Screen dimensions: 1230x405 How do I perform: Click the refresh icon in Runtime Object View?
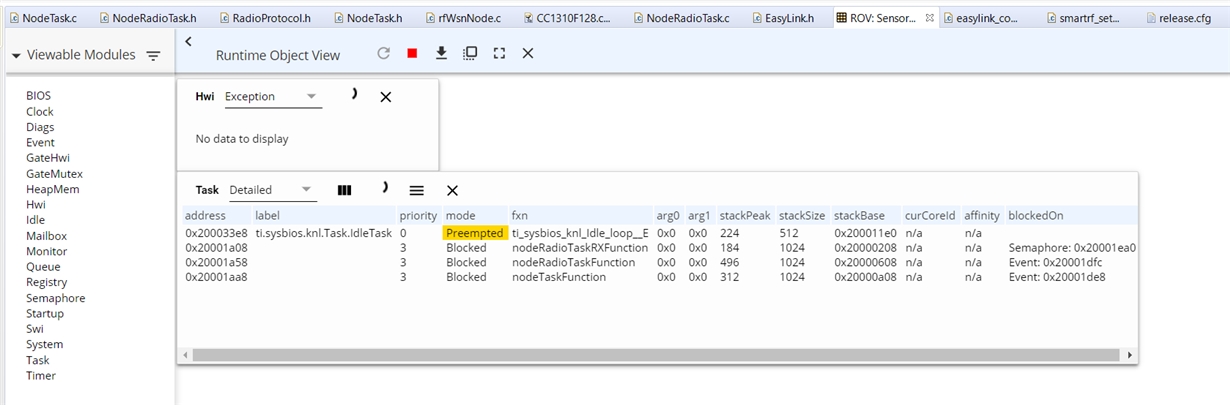point(383,54)
